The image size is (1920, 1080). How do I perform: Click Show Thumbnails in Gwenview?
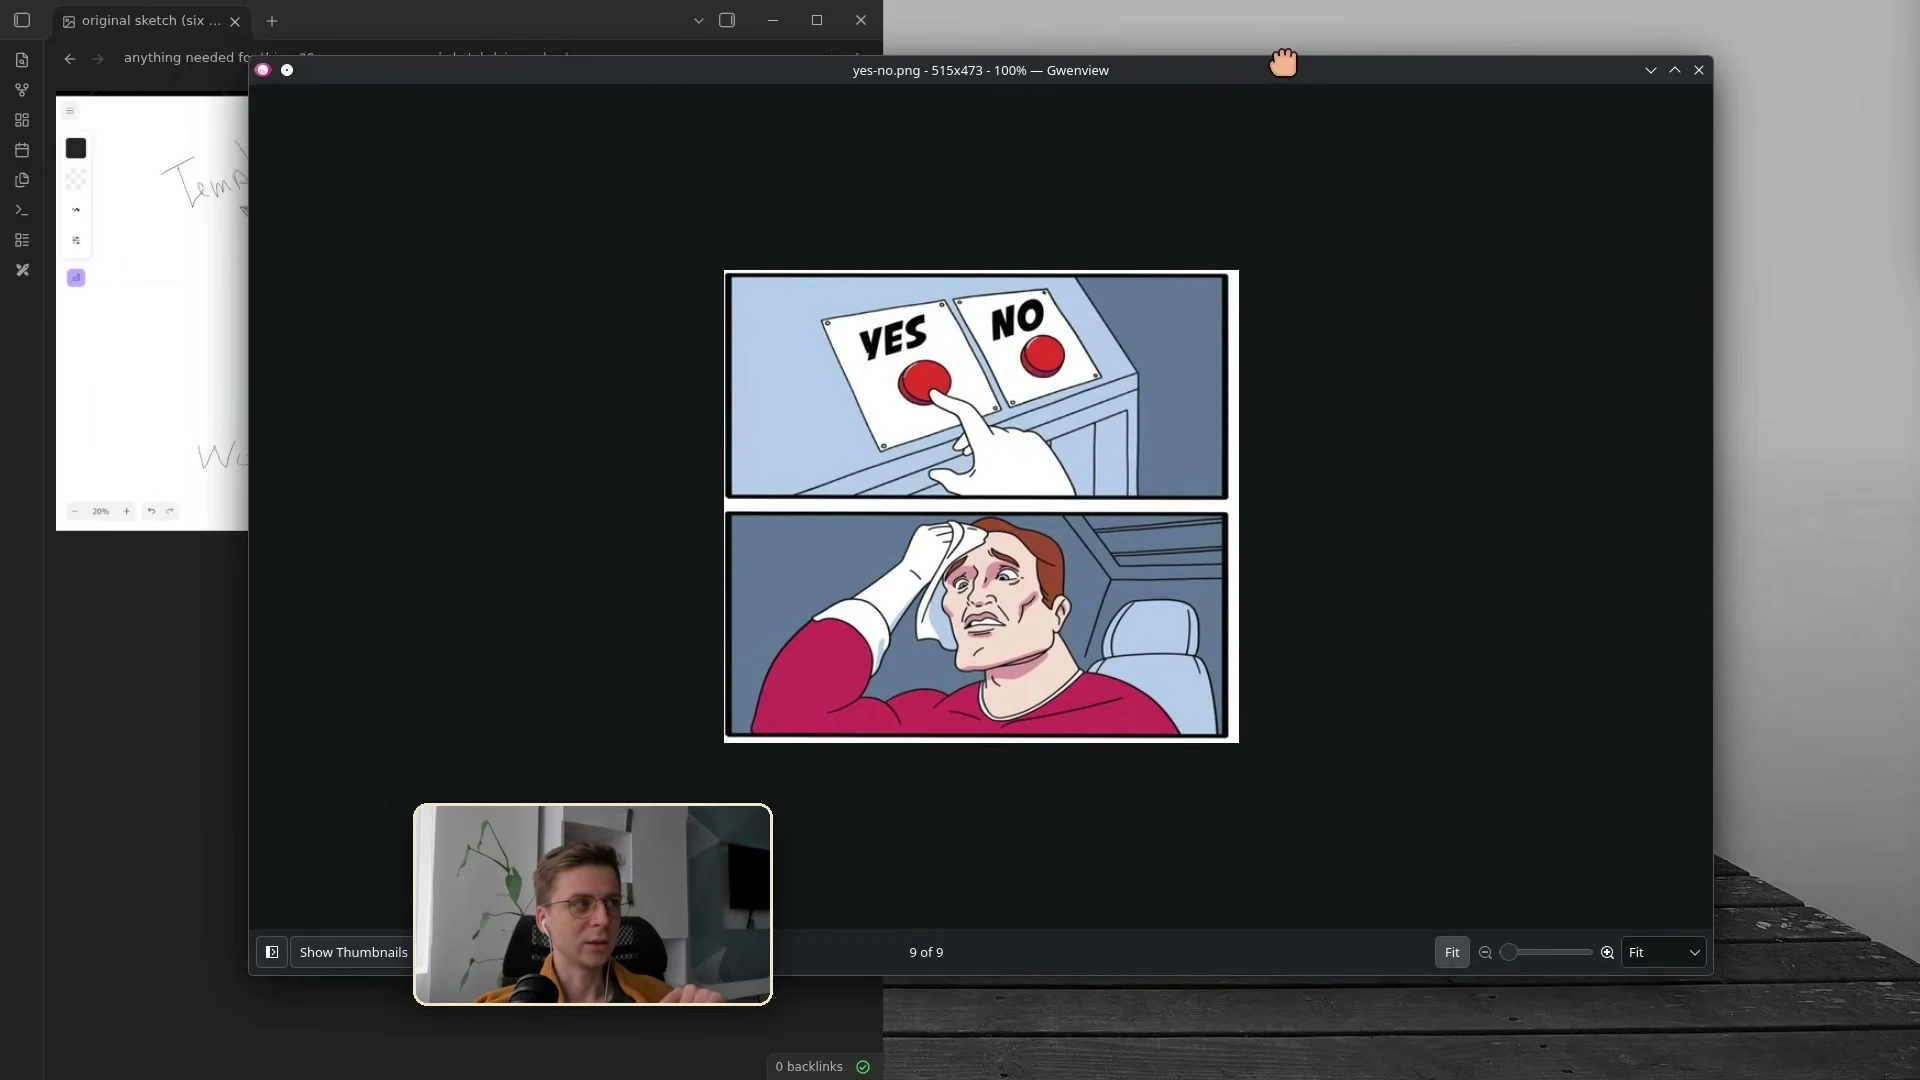(354, 952)
